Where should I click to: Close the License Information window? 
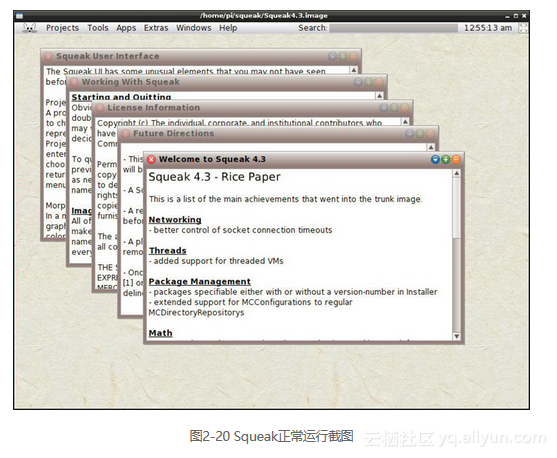[99, 108]
